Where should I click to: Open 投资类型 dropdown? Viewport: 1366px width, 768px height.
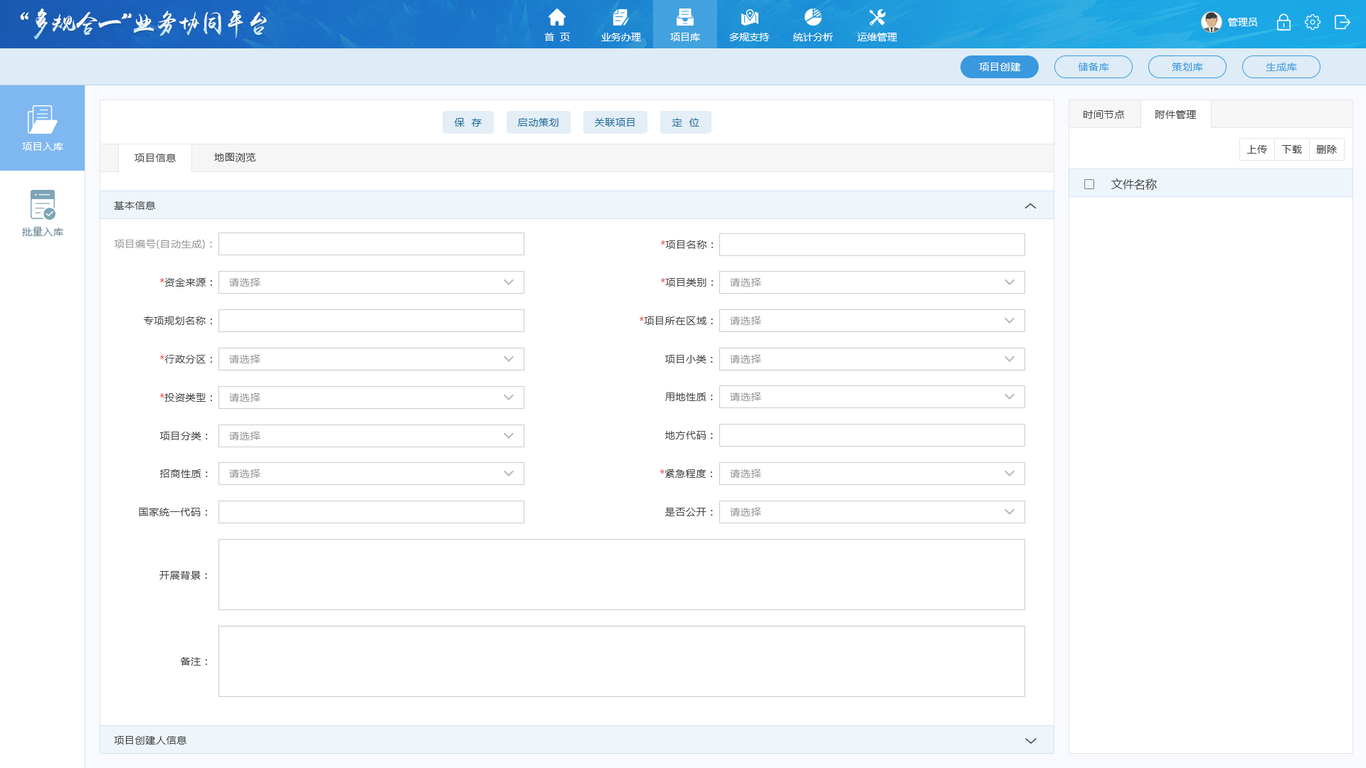click(371, 397)
